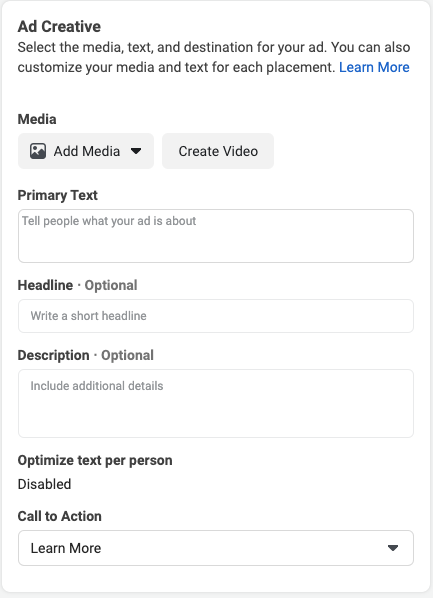Click the Description Optional label

[85, 355]
